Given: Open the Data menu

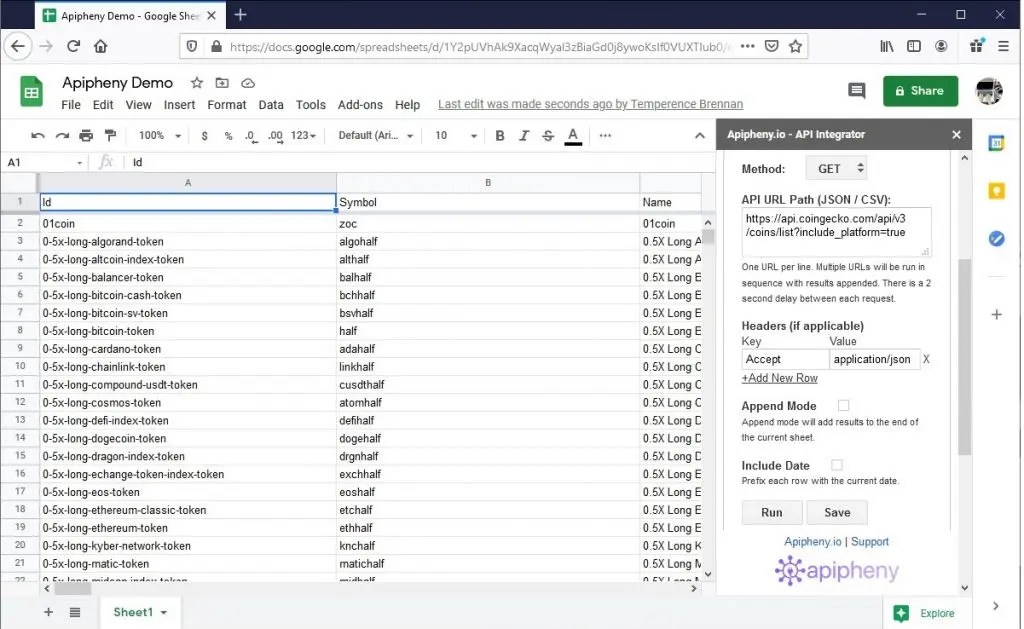Looking at the screenshot, I should (271, 105).
